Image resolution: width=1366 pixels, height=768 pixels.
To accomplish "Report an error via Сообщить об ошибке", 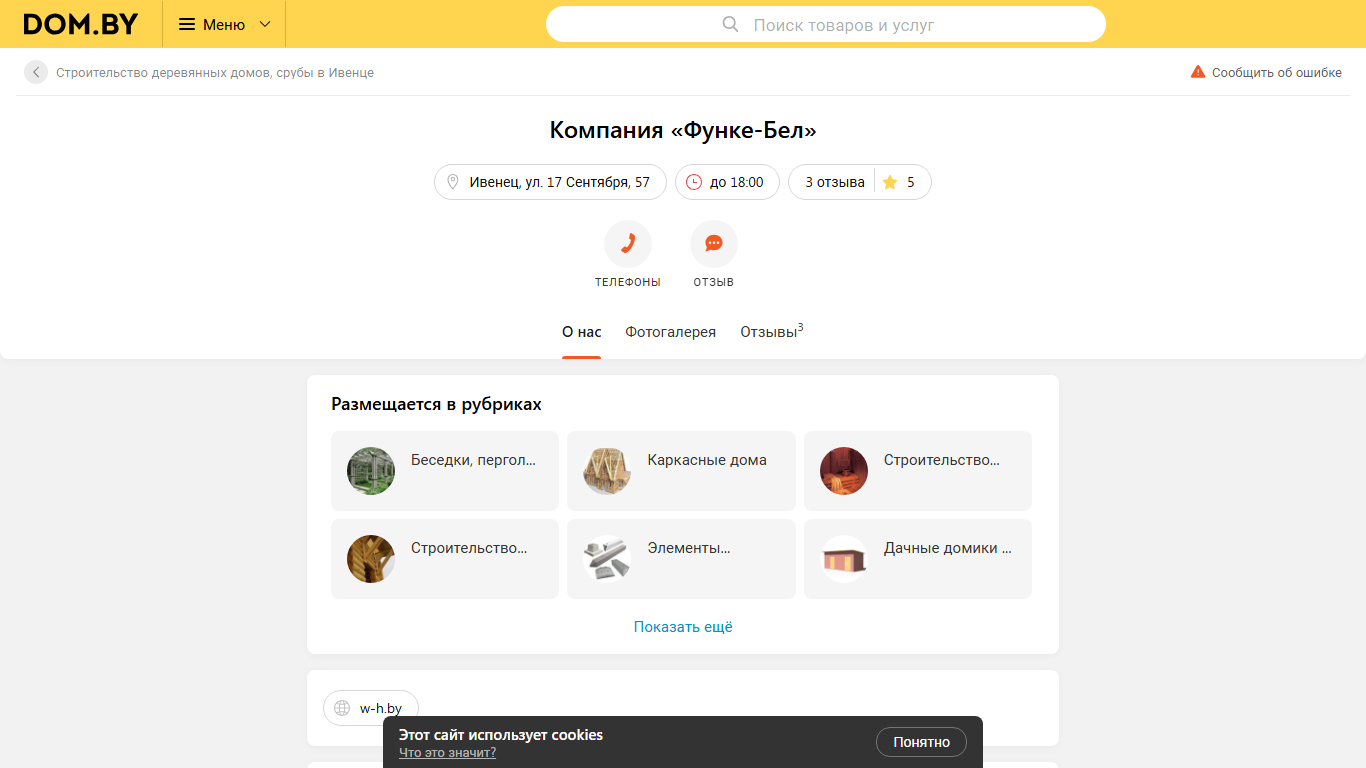I will [1277, 73].
